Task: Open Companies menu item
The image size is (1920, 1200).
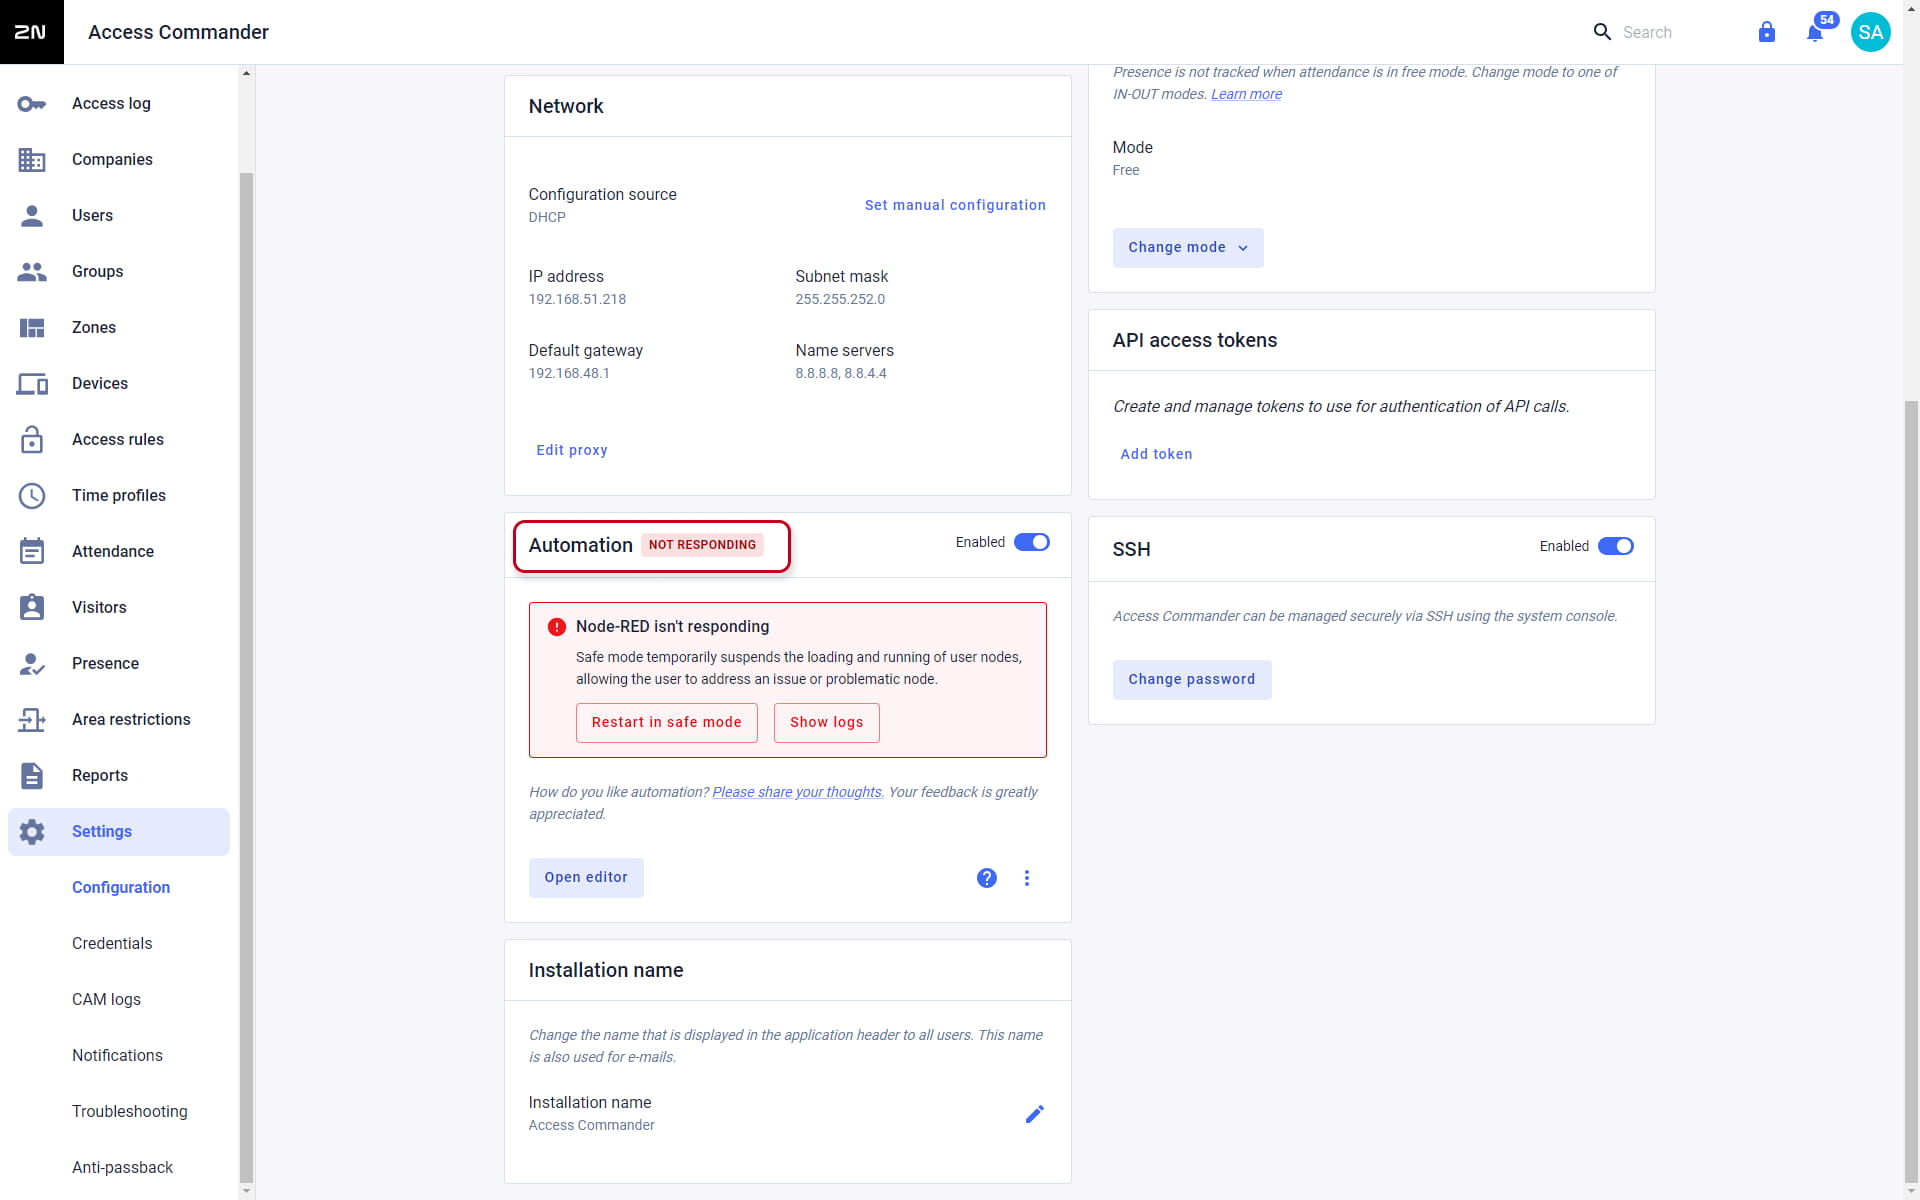Action: pos(119,160)
